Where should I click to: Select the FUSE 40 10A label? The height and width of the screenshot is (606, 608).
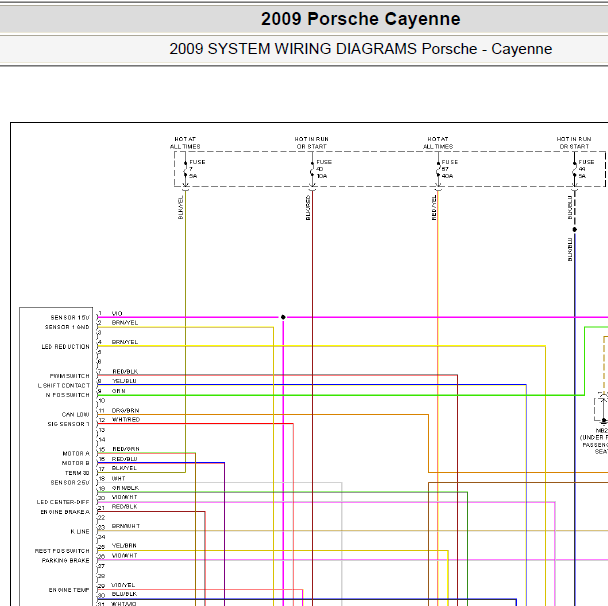pyautogui.click(x=323, y=169)
